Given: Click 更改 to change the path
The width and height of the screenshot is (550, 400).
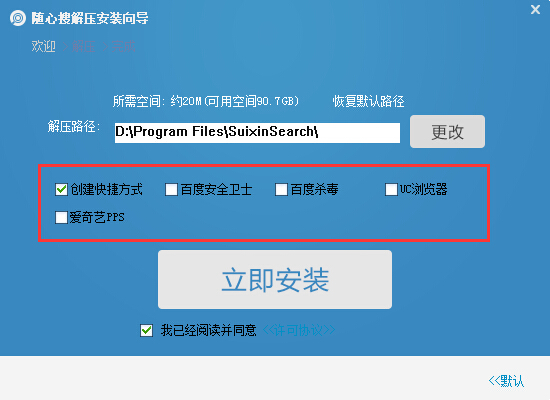Looking at the screenshot, I should (x=448, y=132).
